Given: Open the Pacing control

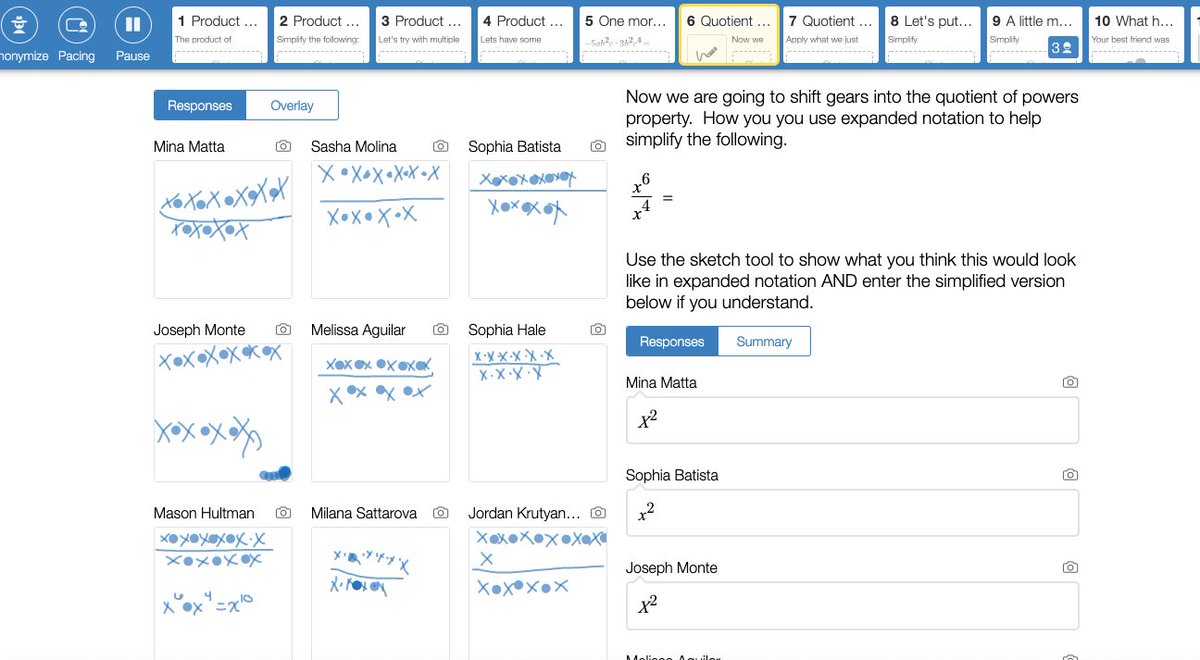Looking at the screenshot, I should point(76,24).
